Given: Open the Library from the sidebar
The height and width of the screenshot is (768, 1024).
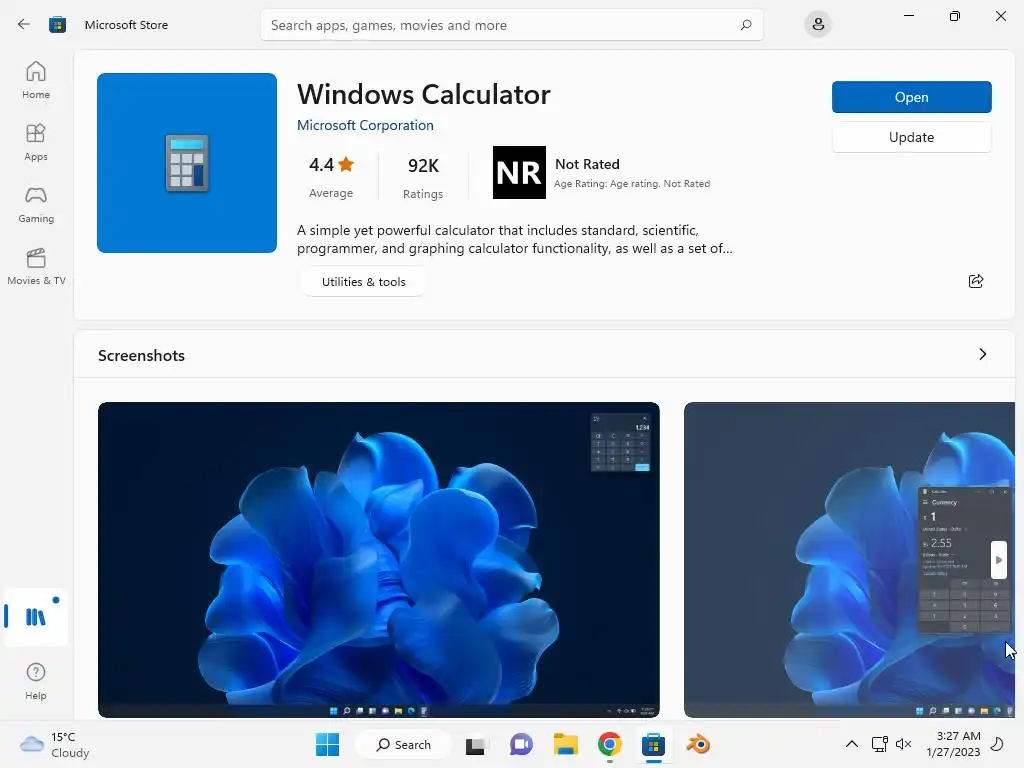Looking at the screenshot, I should pyautogui.click(x=36, y=616).
